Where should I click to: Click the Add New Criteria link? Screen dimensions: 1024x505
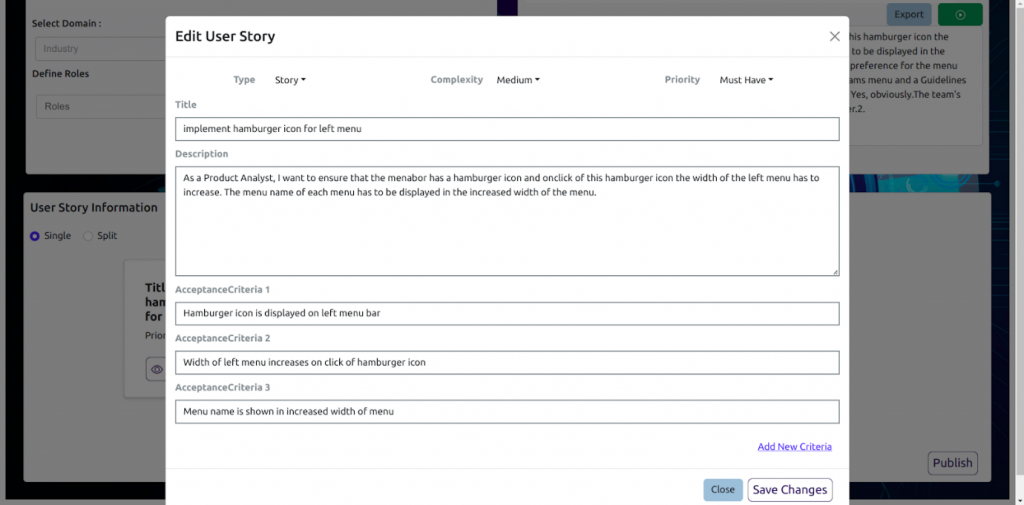click(x=794, y=447)
